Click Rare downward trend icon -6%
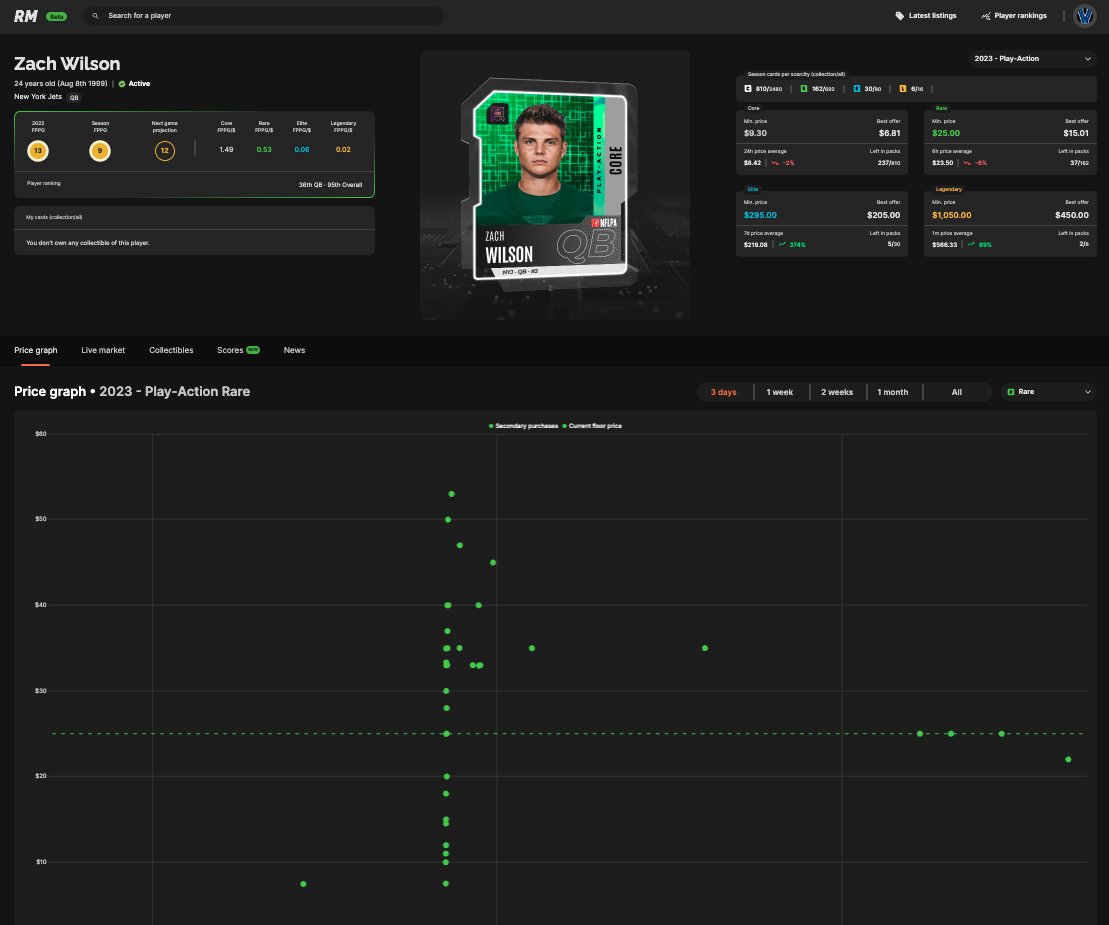1109x925 pixels. [967, 163]
